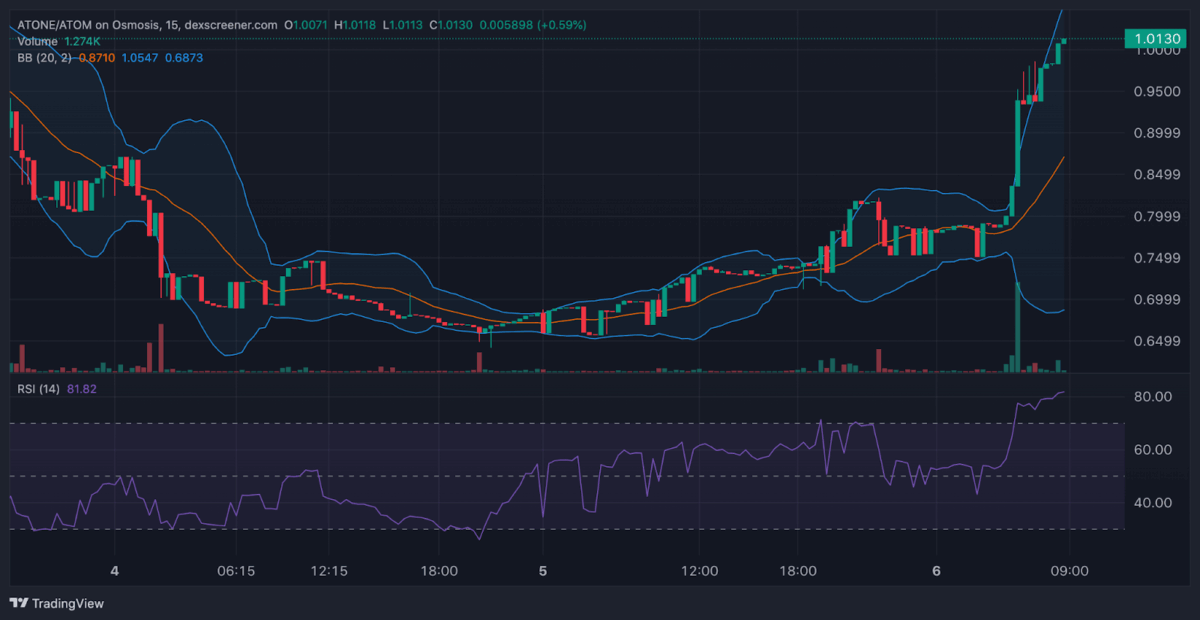Select the RSI (14) indicator label
Image resolution: width=1200 pixels, height=620 pixels.
[x=37, y=388]
